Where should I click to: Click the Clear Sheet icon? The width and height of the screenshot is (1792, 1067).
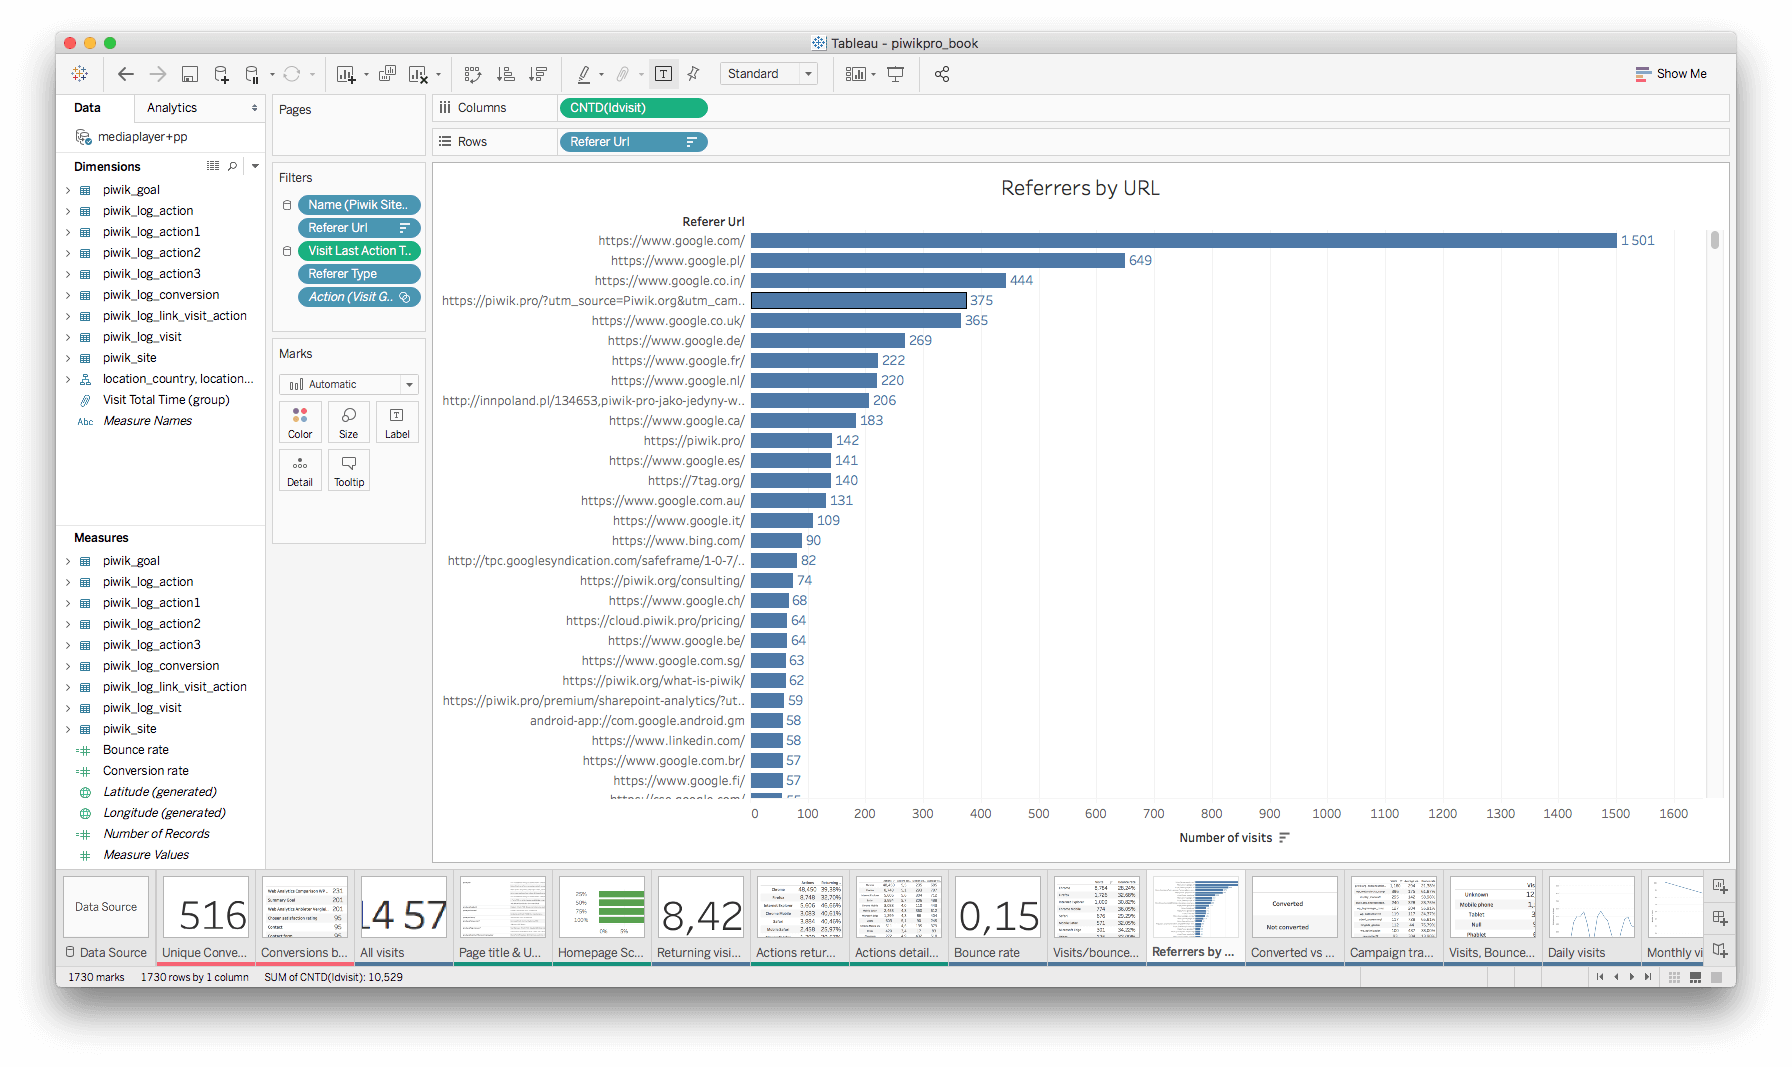[419, 74]
